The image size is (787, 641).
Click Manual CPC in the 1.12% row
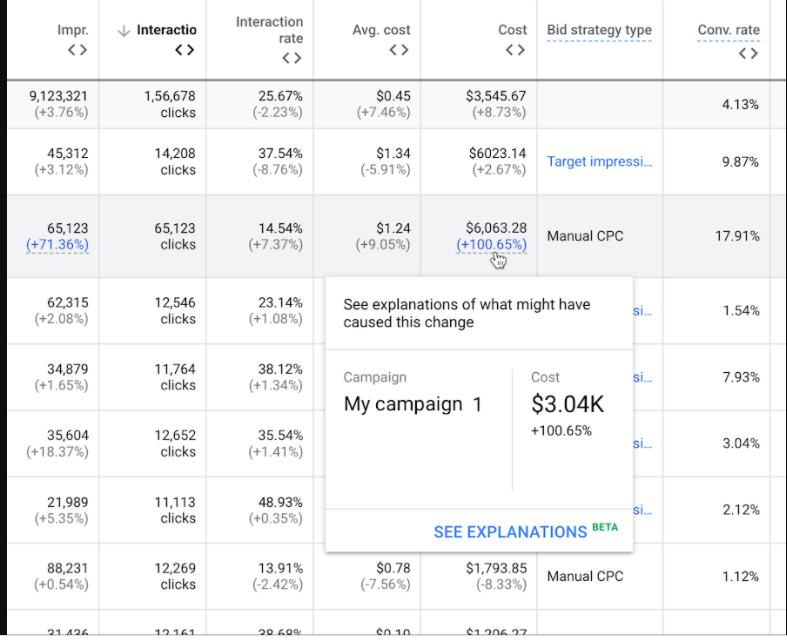click(x=585, y=576)
